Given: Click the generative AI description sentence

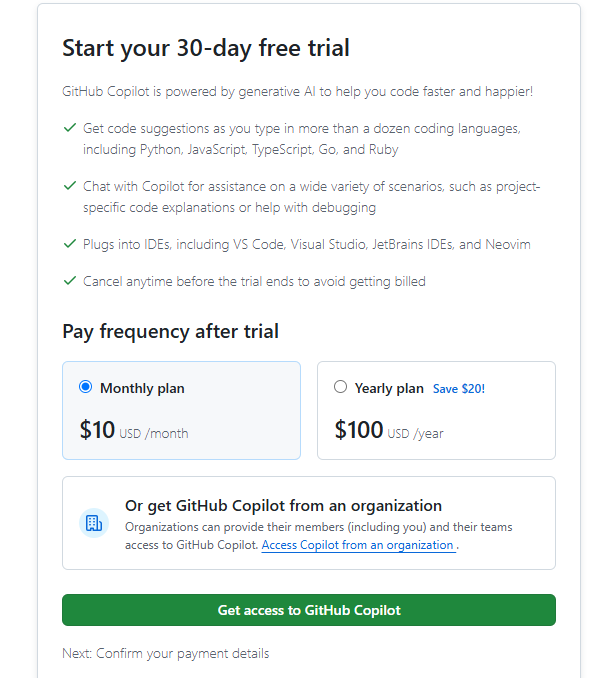Looking at the screenshot, I should [297, 91].
